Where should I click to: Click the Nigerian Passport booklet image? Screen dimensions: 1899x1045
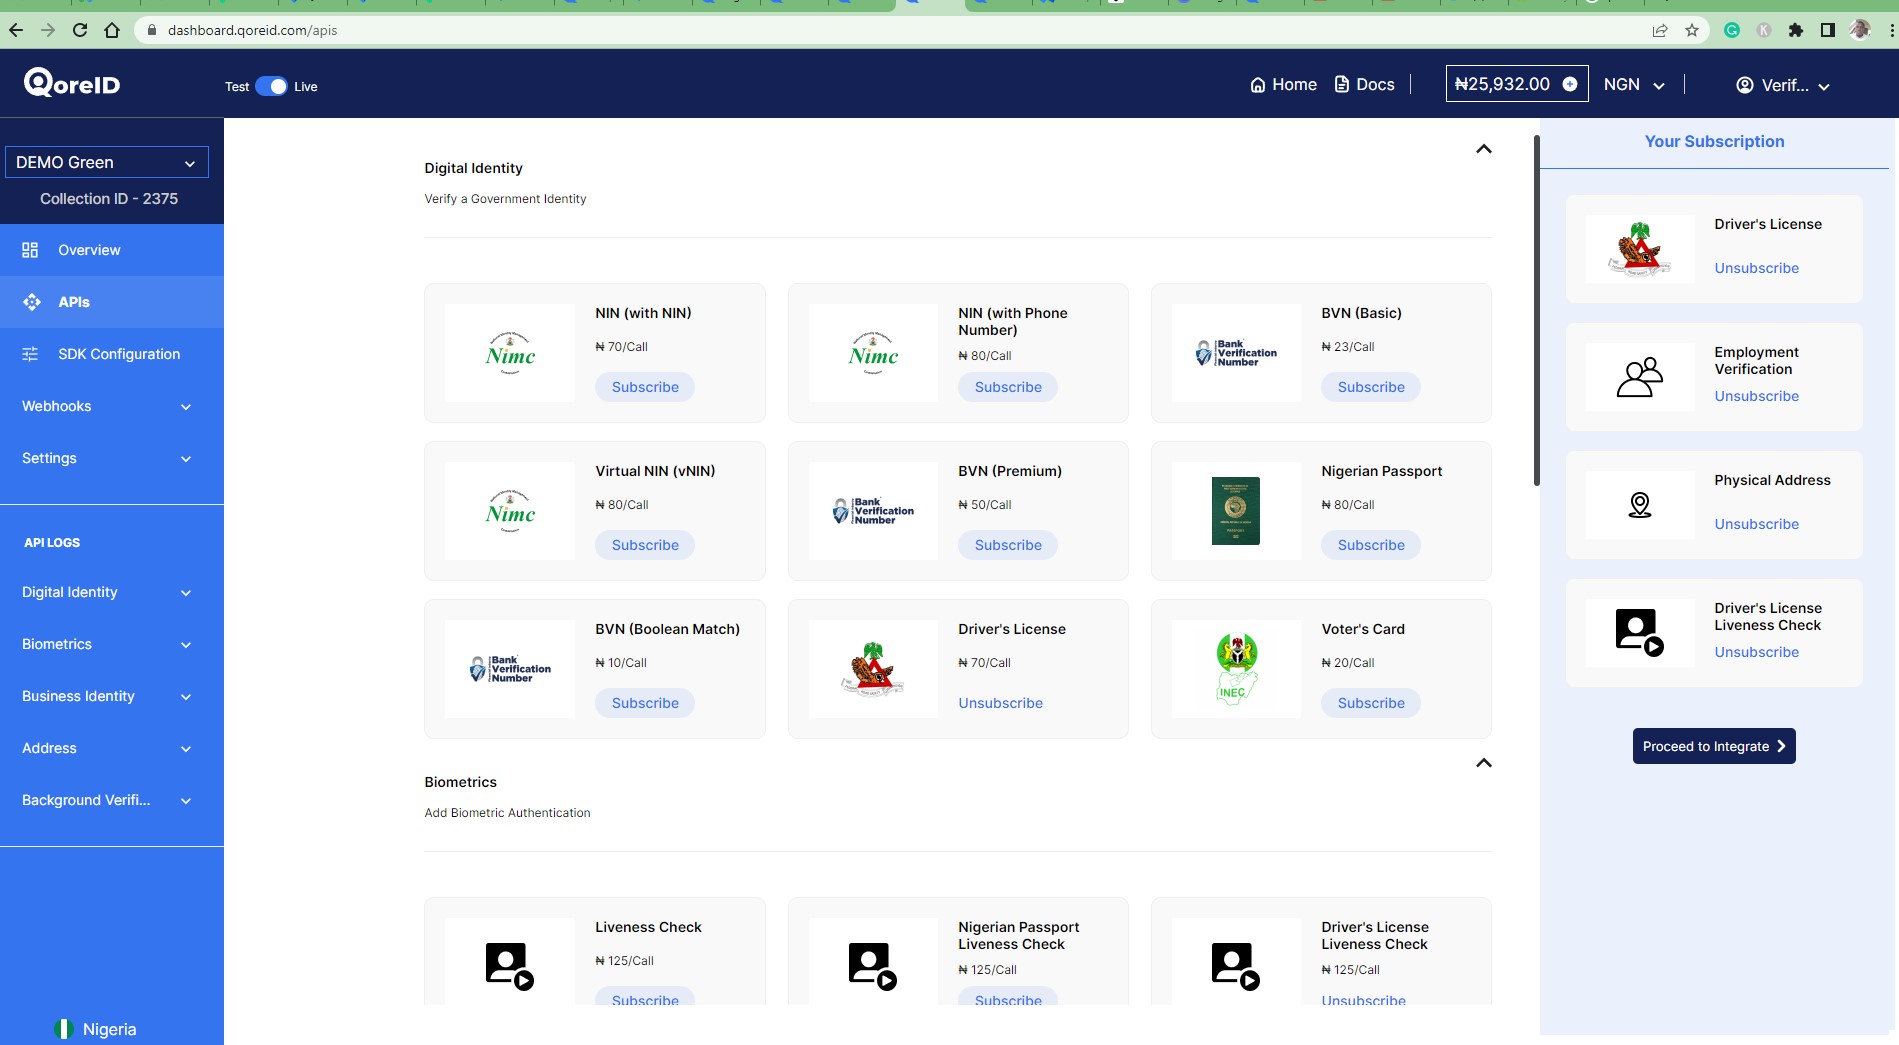[x=1236, y=511]
